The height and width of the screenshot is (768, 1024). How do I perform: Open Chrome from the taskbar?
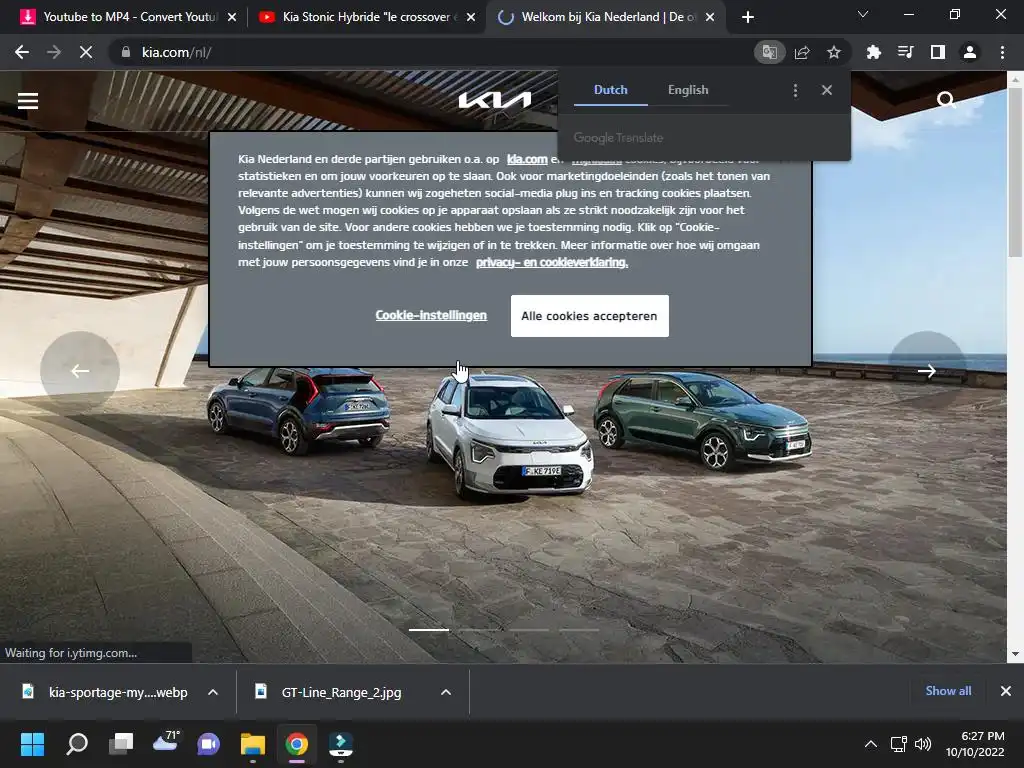tap(296, 744)
